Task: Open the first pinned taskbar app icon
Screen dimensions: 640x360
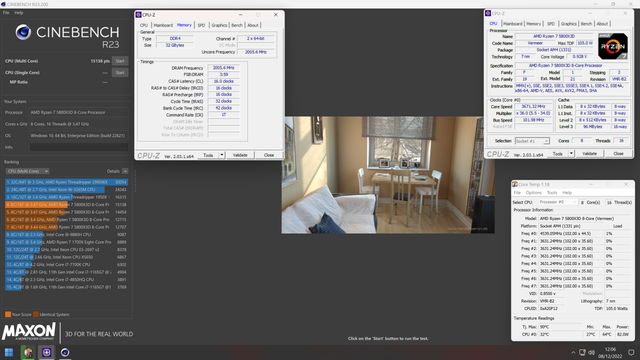Action: click(x=28, y=352)
